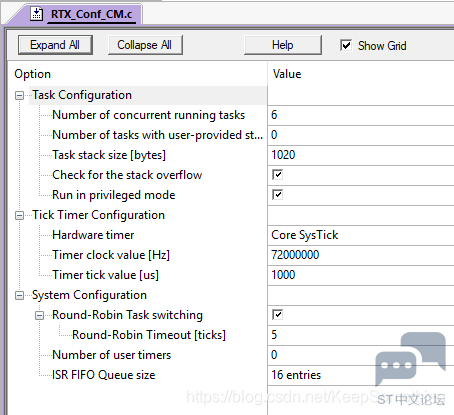Click the Timer clock value 72000000 field
The width and height of the screenshot is (454, 415).
pos(361,255)
